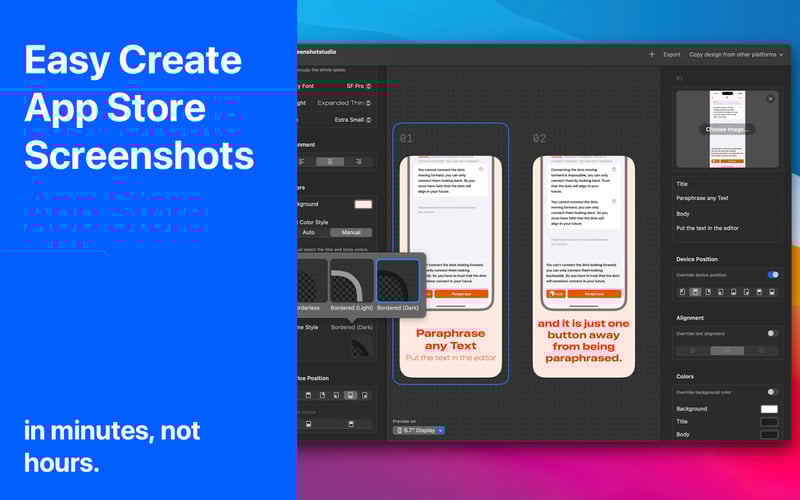Close the chosen image with the X icon
The image size is (800, 500).
pyautogui.click(x=770, y=98)
